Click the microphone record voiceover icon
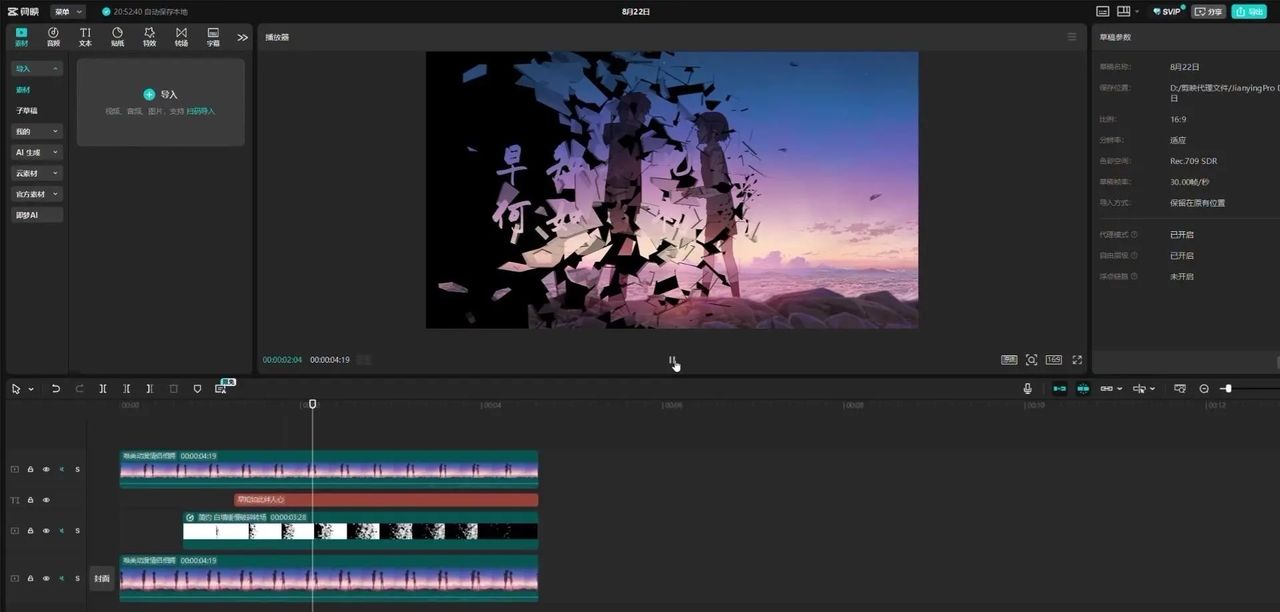This screenshot has width=1280, height=612. [x=1027, y=389]
